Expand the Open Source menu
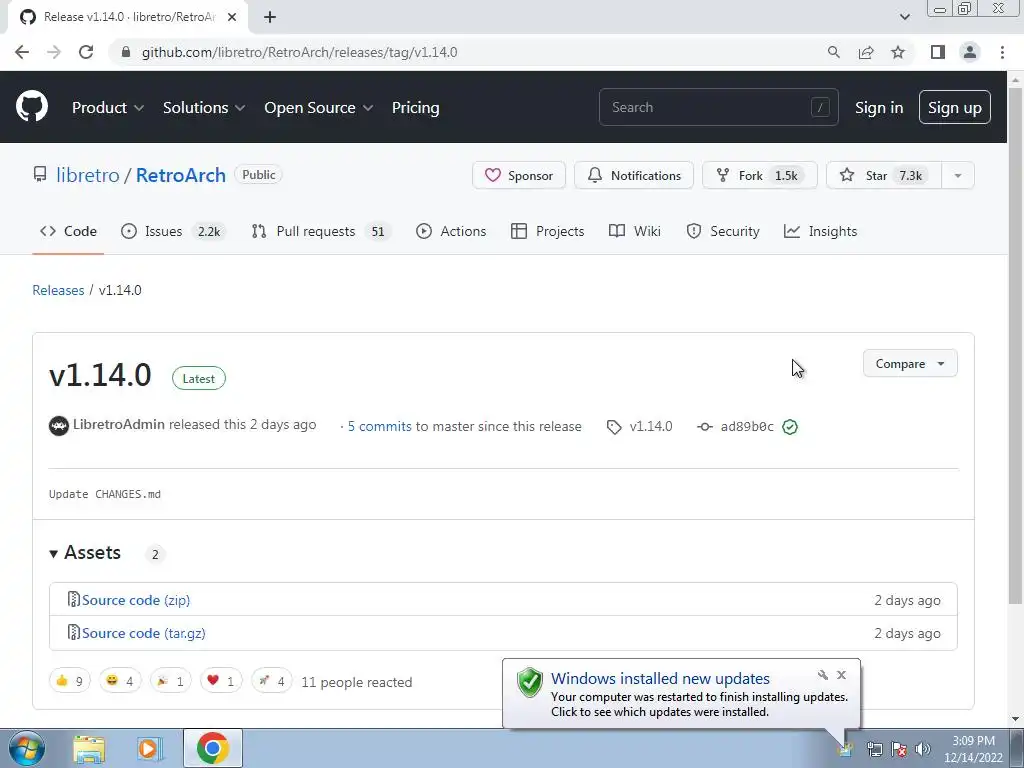The image size is (1024, 768). click(319, 108)
